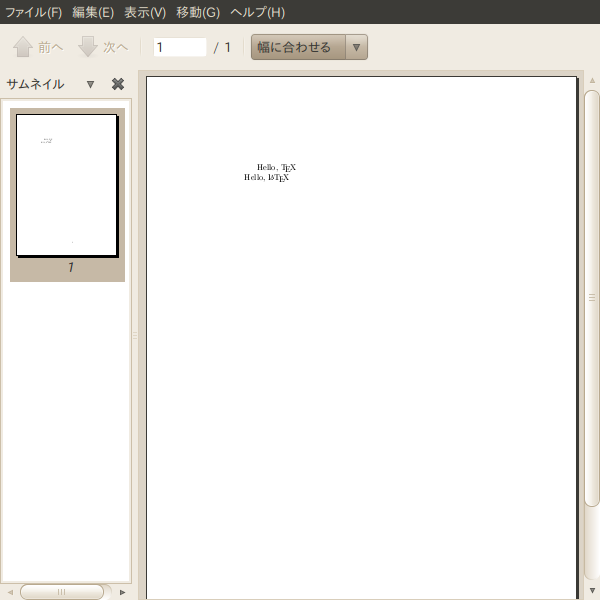The image size is (600, 600).
Task: Click the document scroll down arrow
Action: (592, 590)
